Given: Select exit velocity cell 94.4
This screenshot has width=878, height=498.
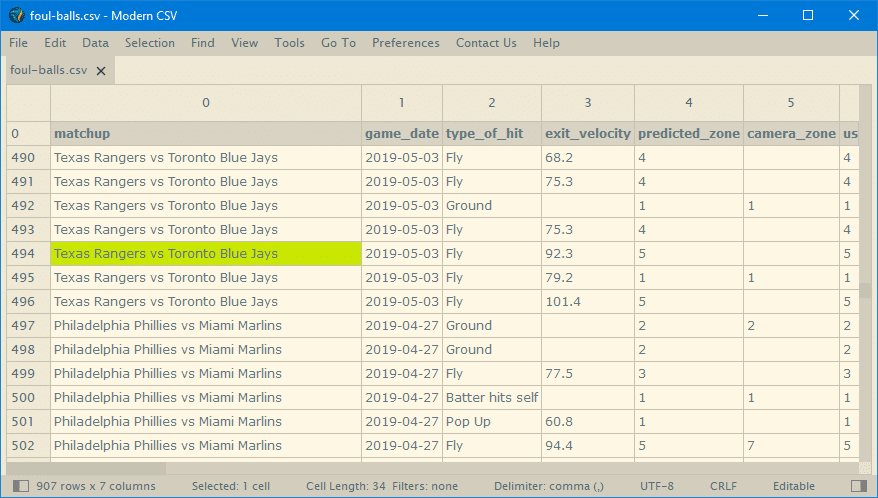Looking at the screenshot, I should (x=588, y=445).
